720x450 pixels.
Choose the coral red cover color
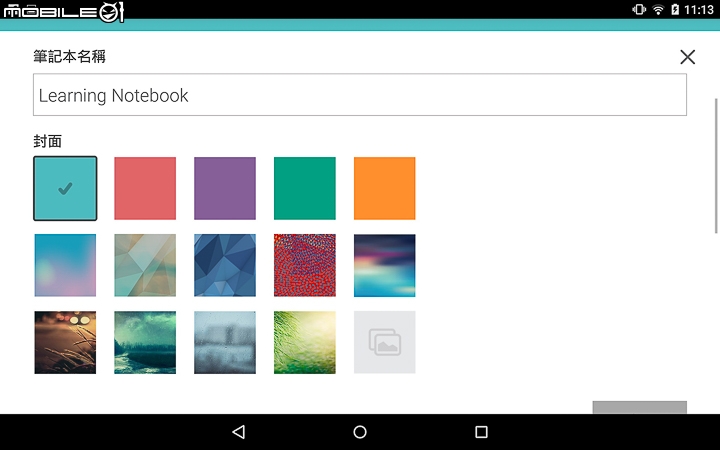point(145,188)
